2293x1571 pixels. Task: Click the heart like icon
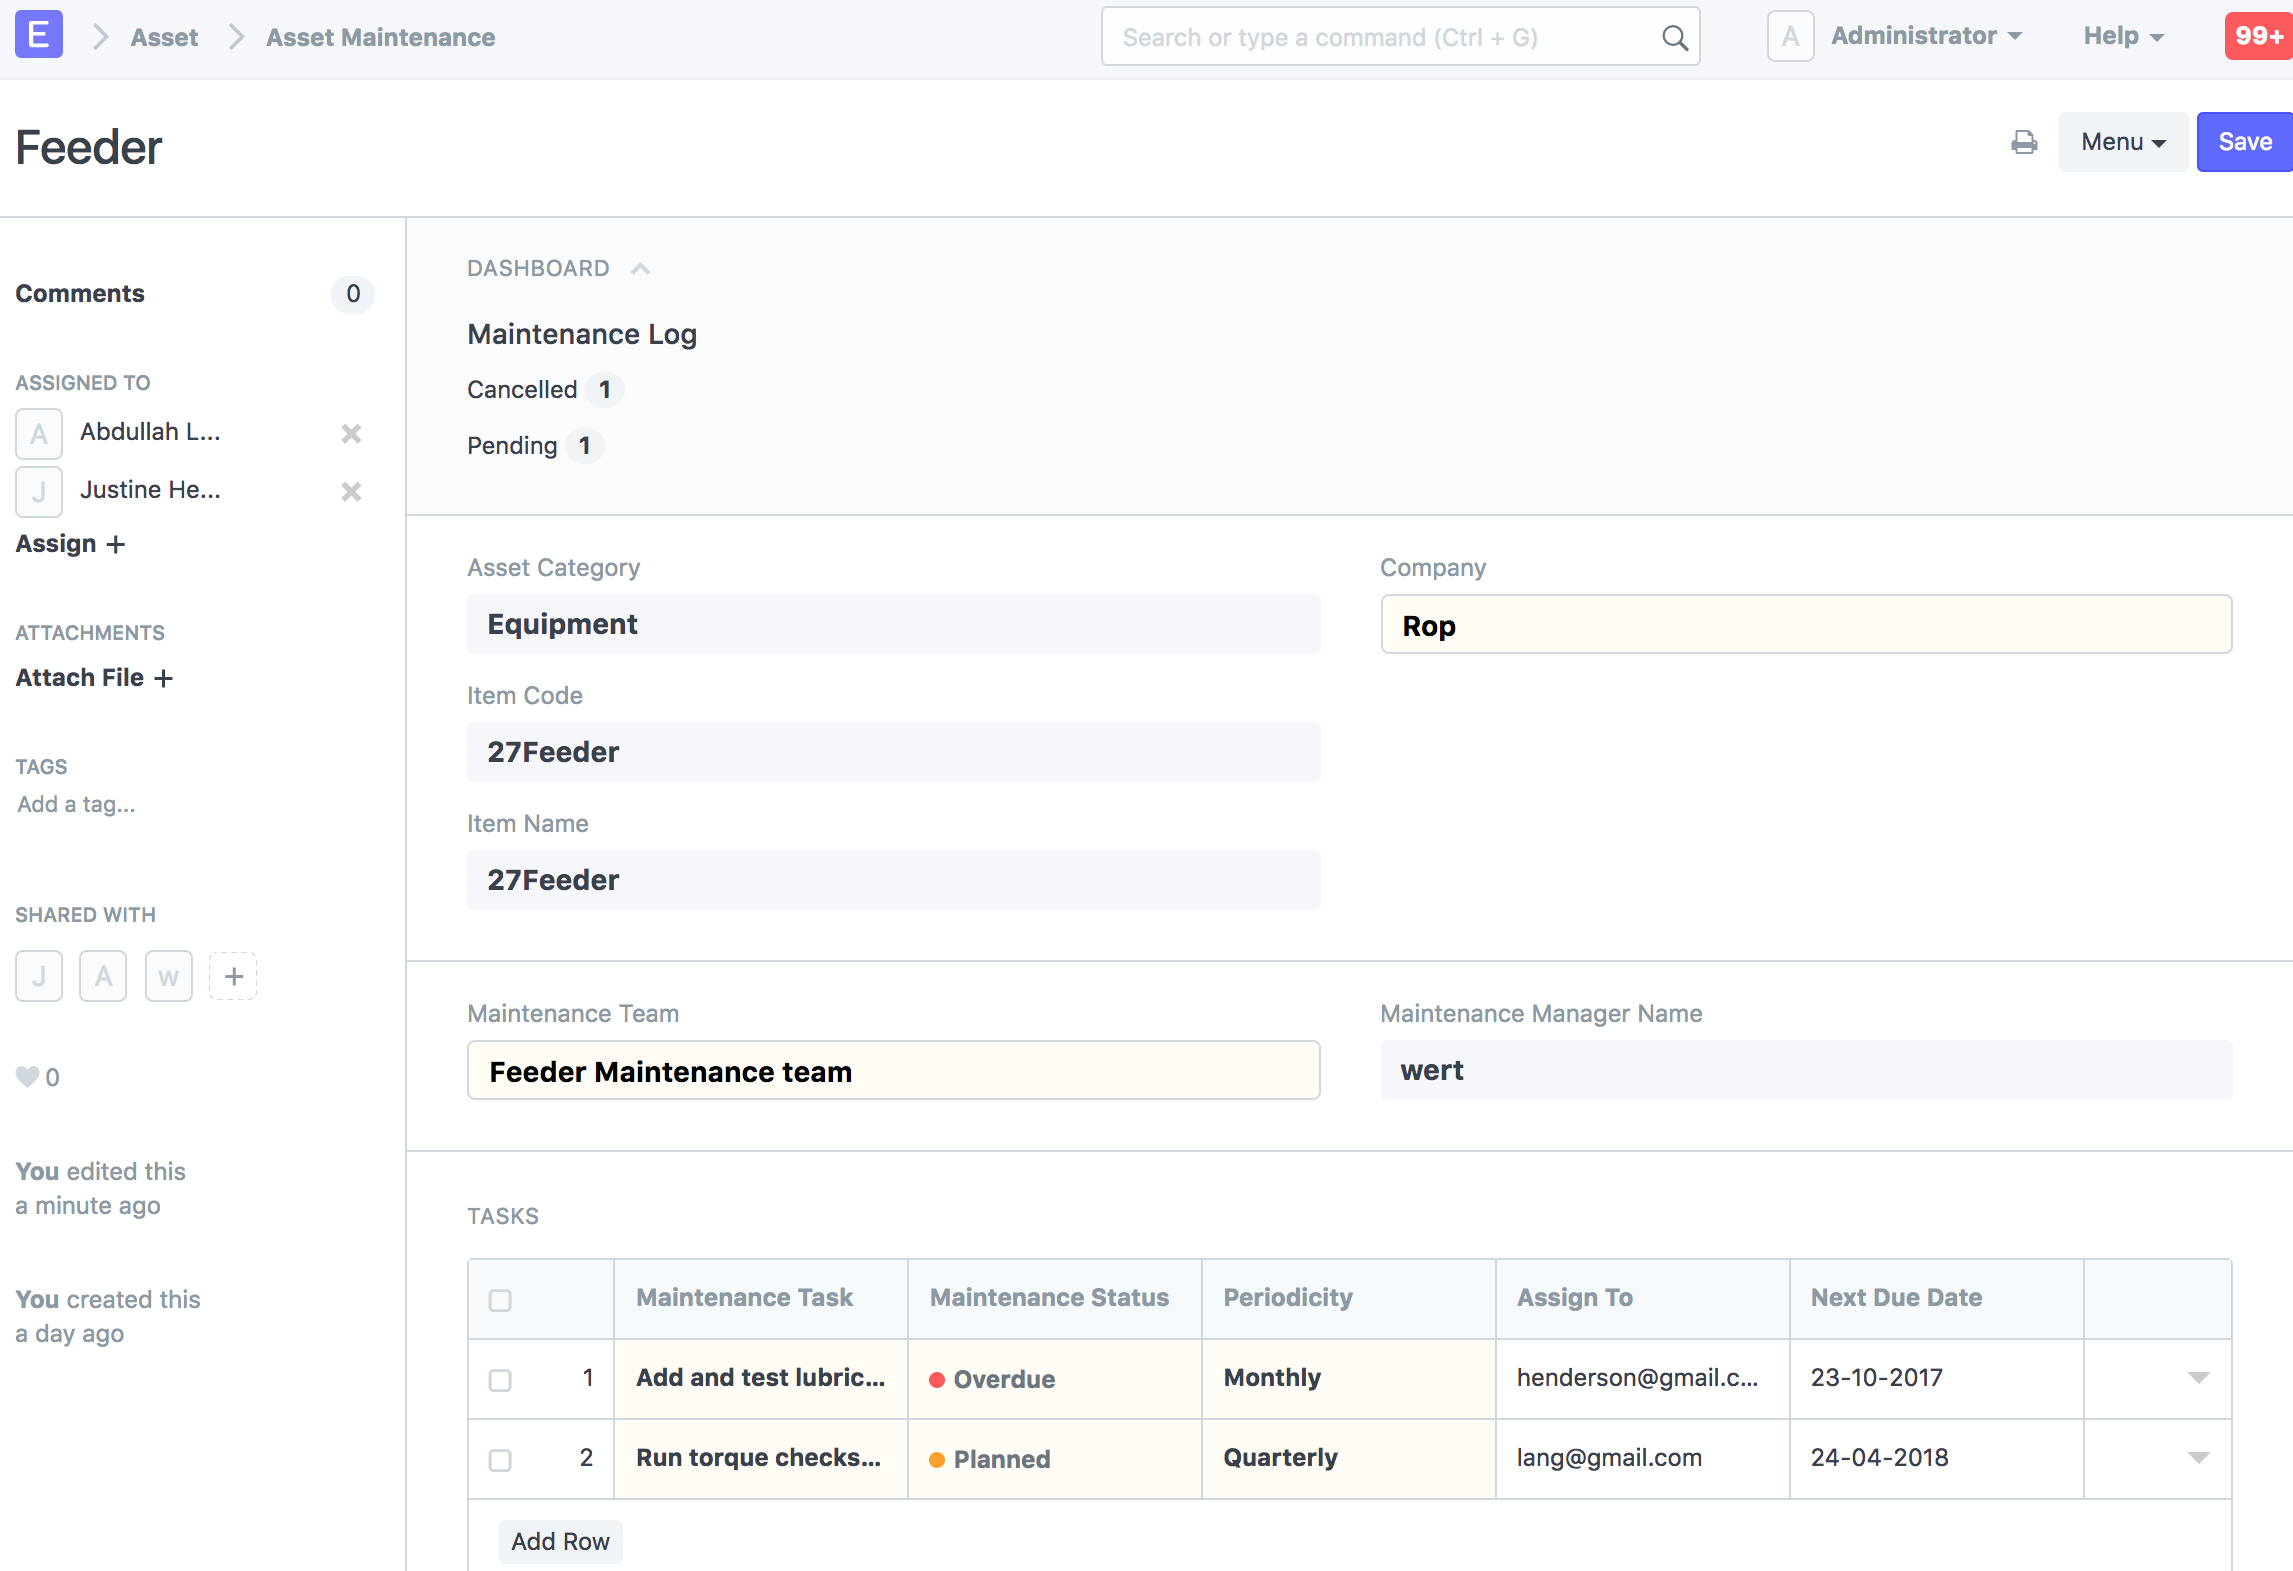pos(27,1077)
